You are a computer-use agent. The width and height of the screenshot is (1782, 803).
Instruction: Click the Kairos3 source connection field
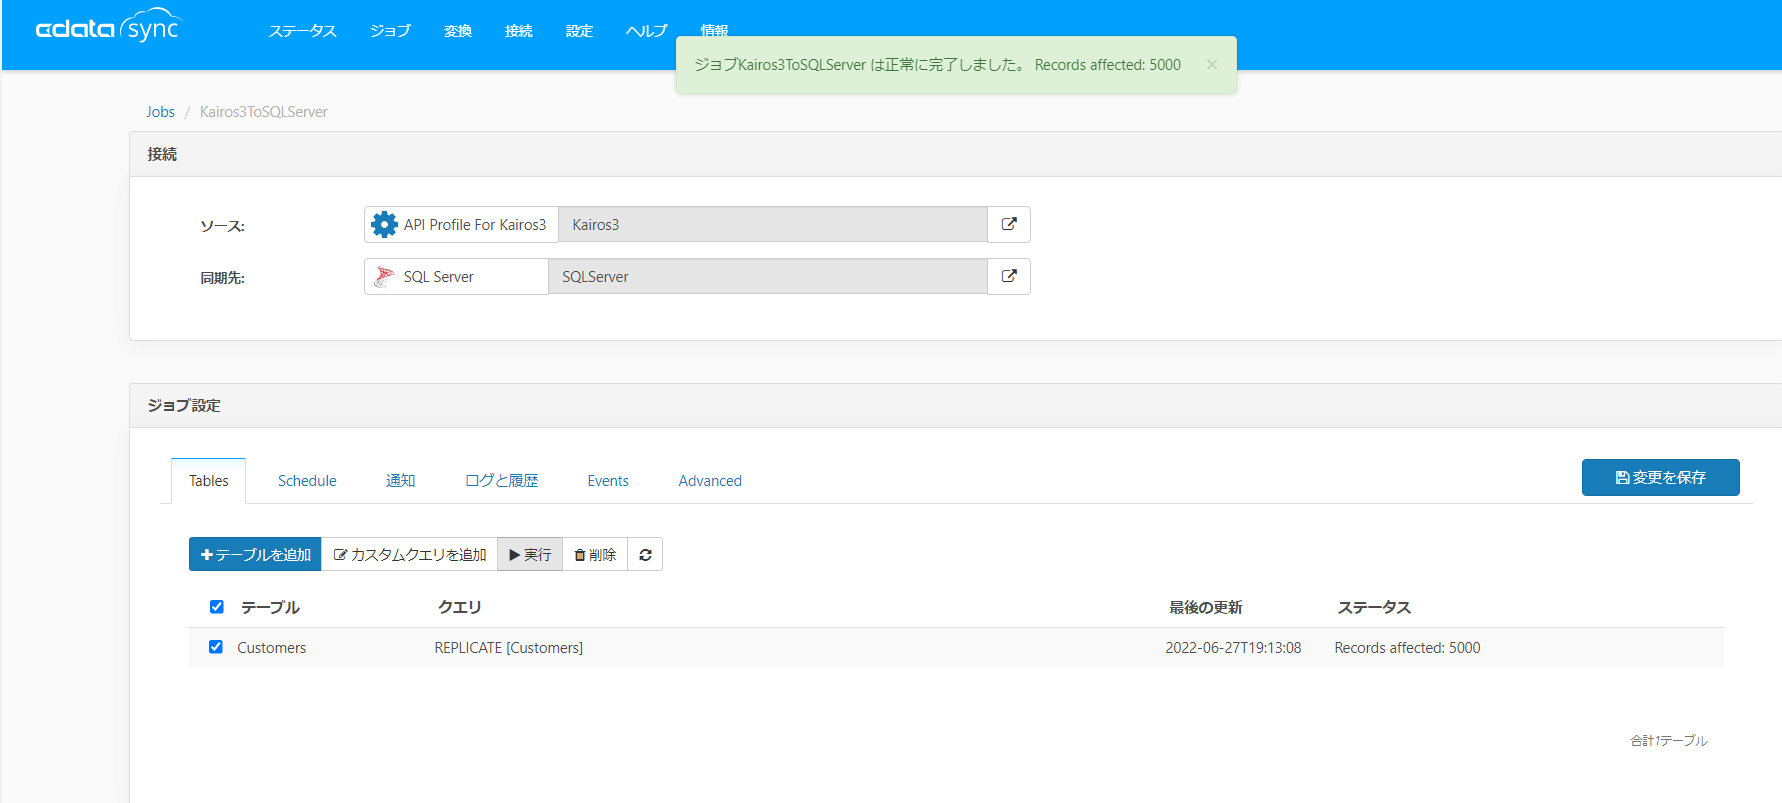(x=772, y=224)
